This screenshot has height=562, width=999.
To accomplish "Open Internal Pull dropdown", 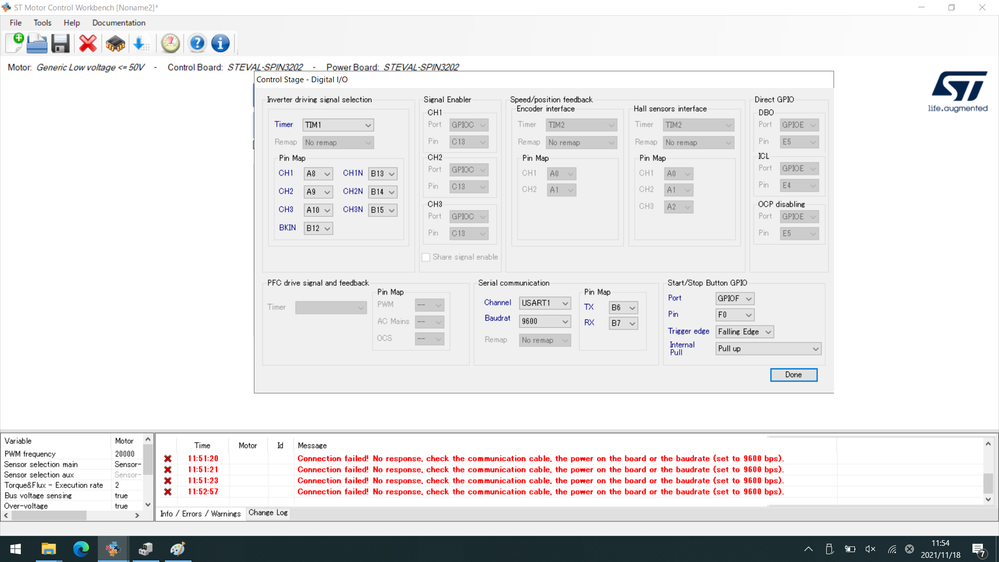I will coord(768,349).
